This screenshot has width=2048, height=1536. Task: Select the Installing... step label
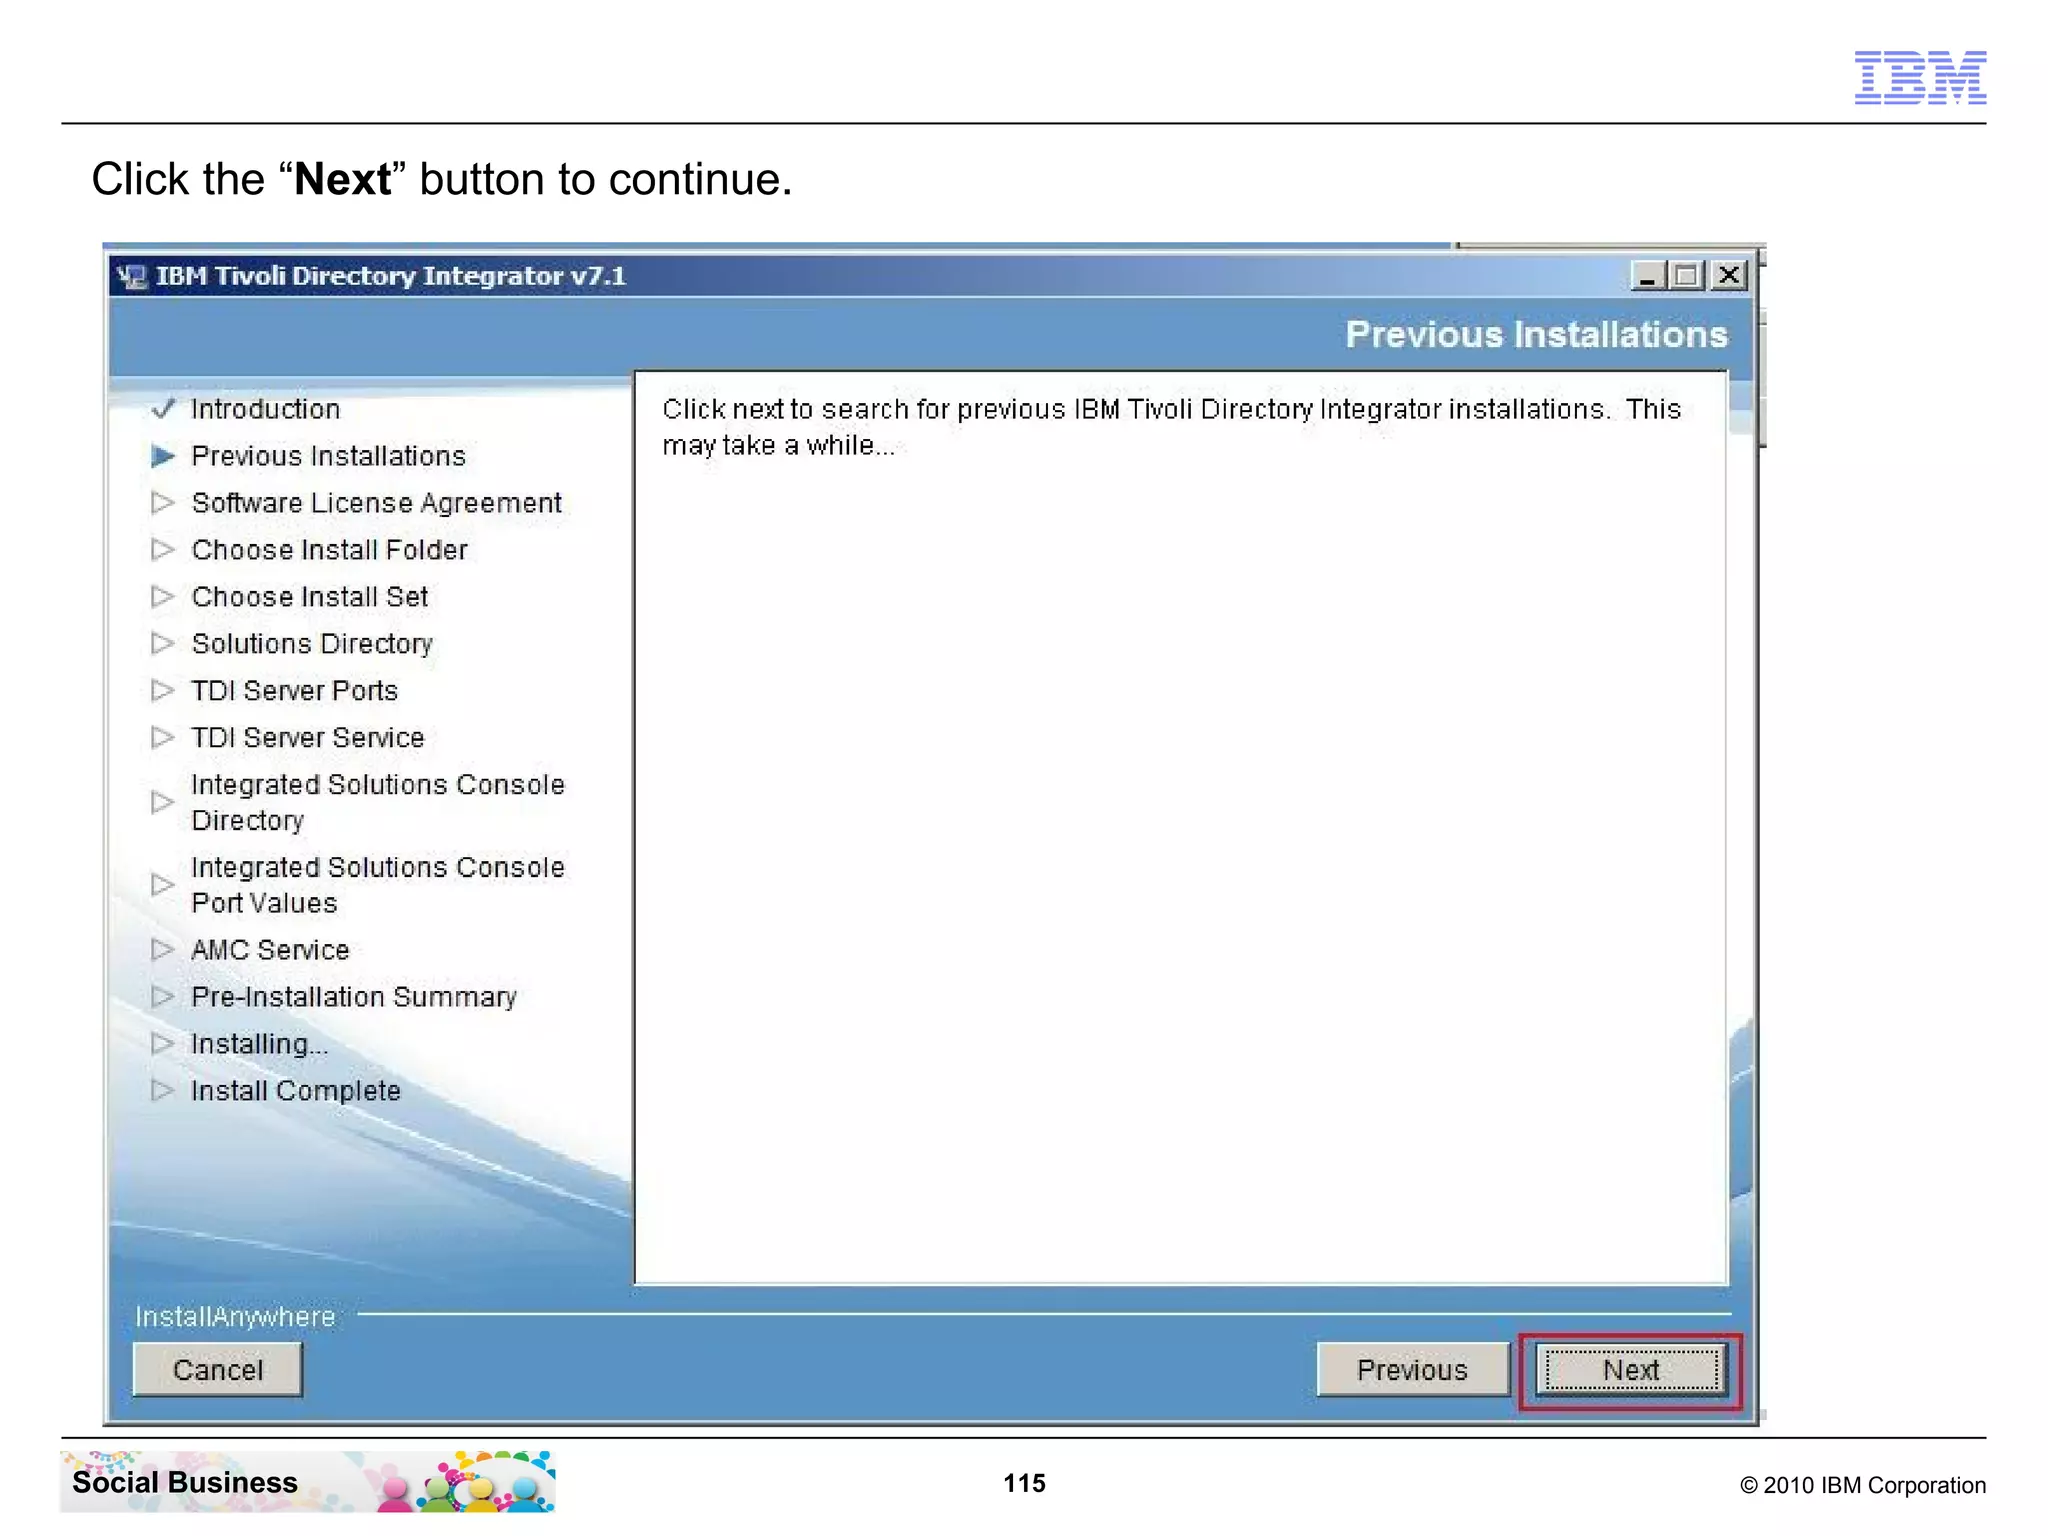point(259,1044)
